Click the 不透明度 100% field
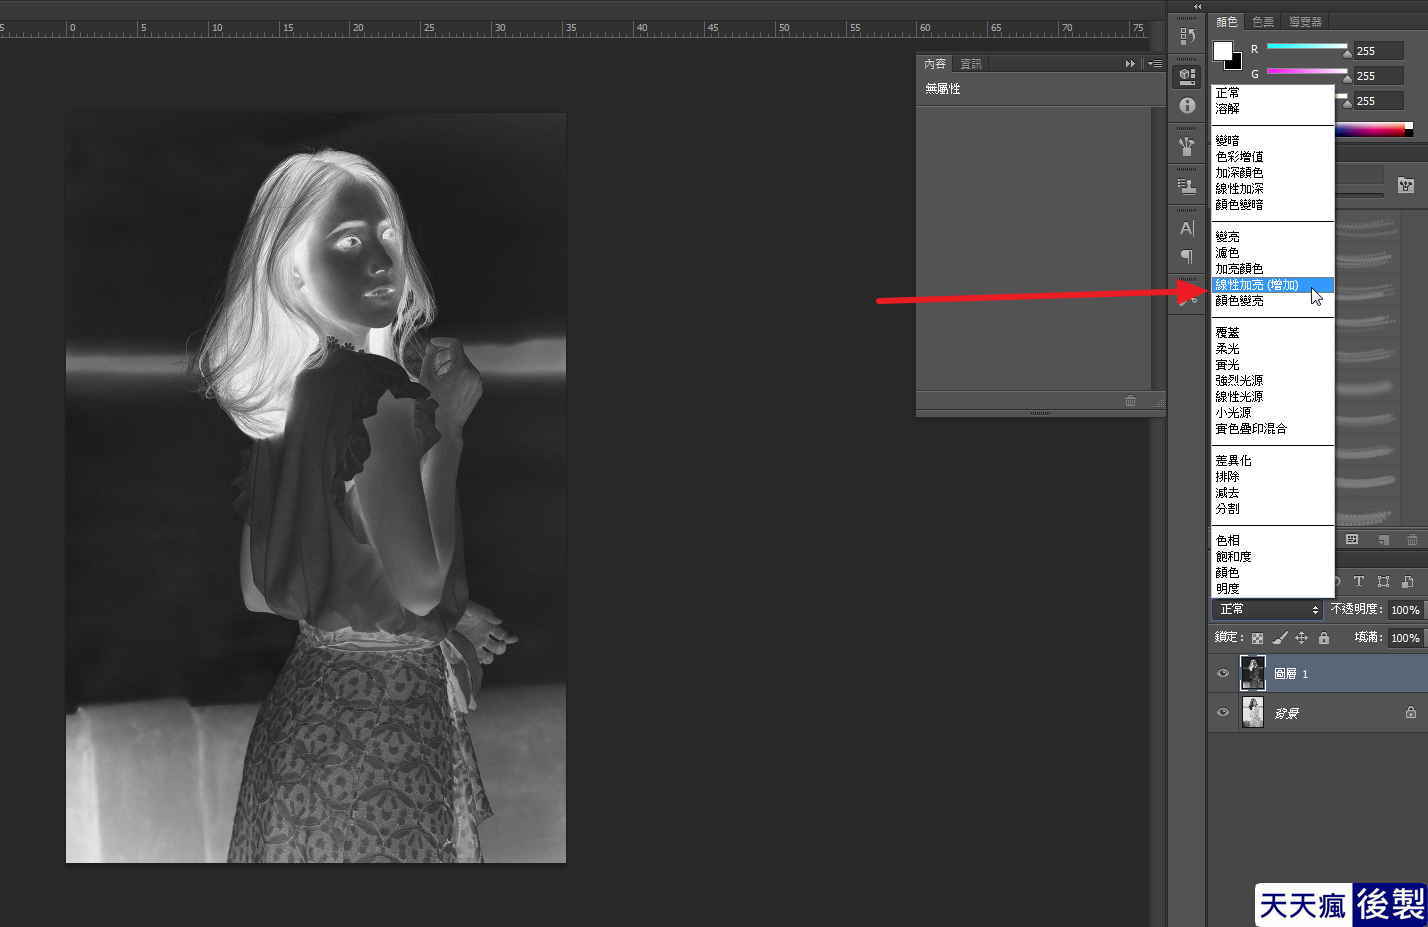The image size is (1428, 927). pos(1405,609)
